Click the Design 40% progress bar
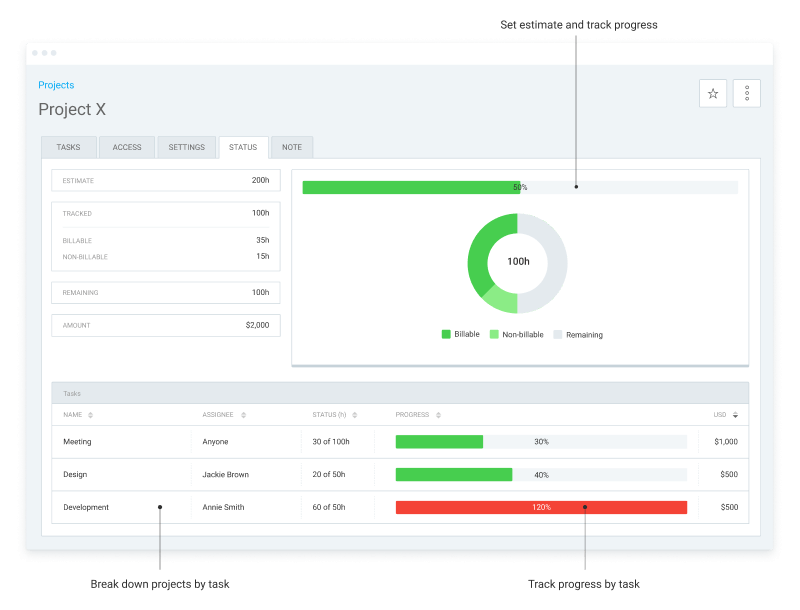The height and width of the screenshot is (610, 800). click(x=541, y=474)
